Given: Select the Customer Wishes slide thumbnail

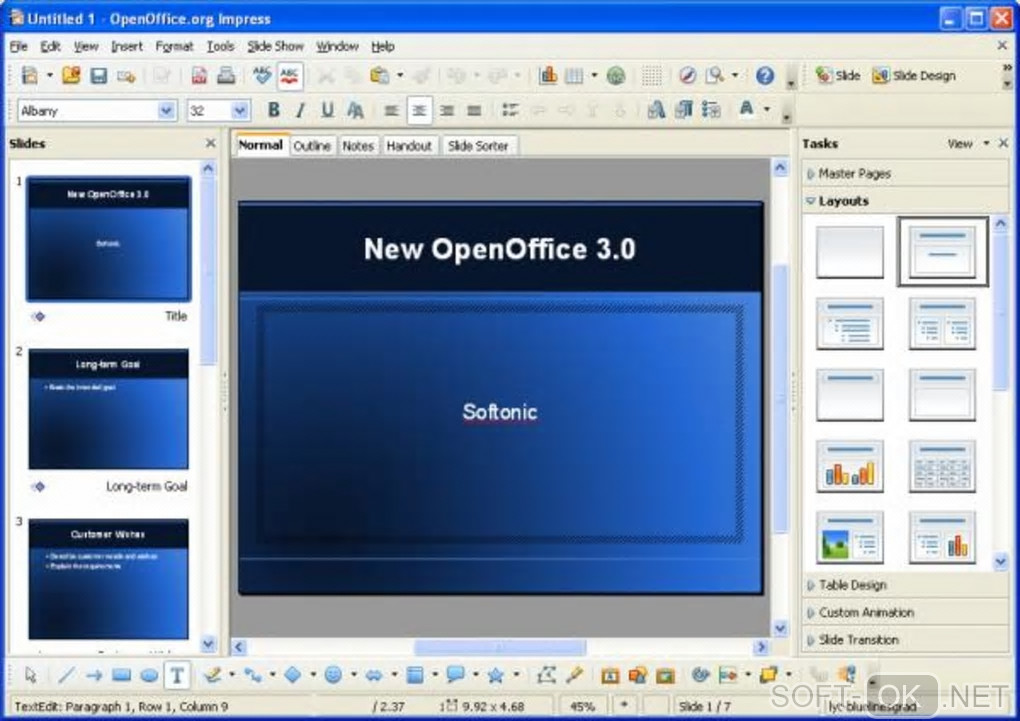Looking at the screenshot, I should (108, 578).
